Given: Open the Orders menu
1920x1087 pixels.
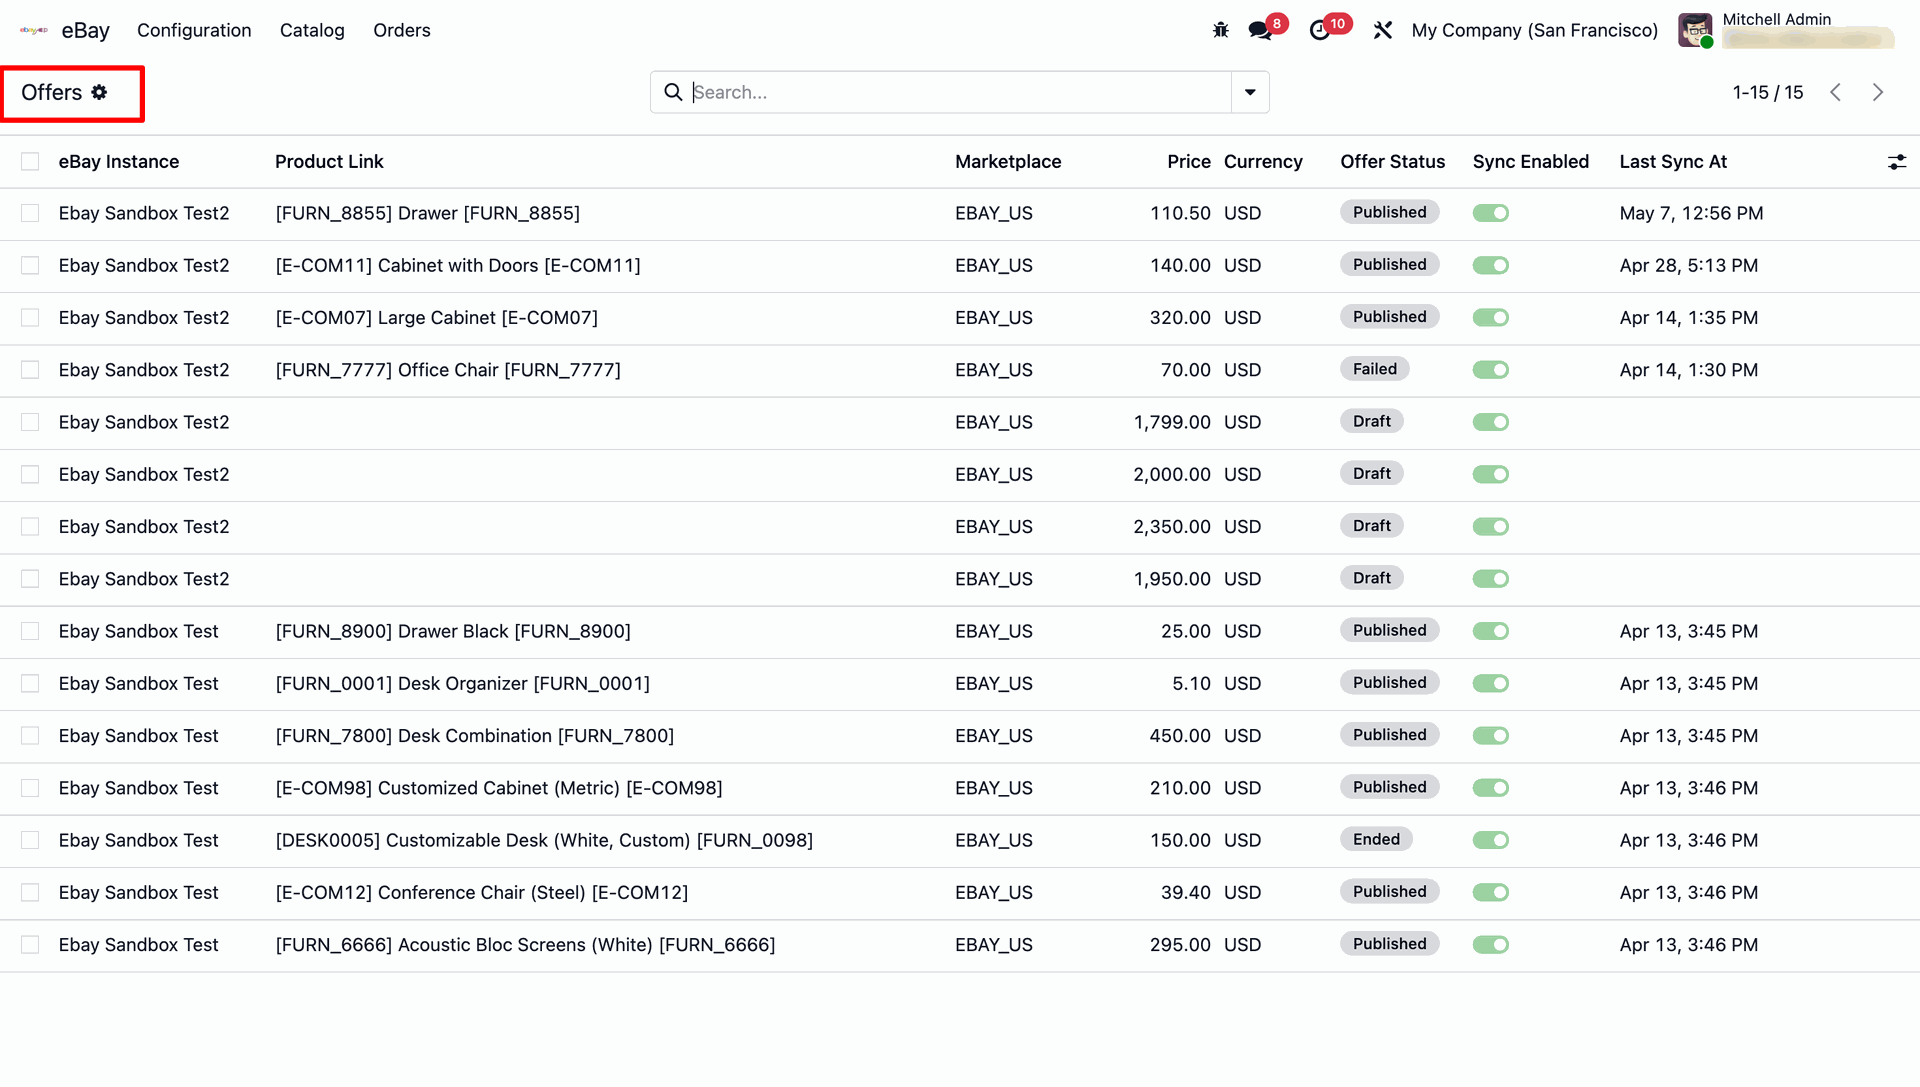Looking at the screenshot, I should tap(402, 30).
